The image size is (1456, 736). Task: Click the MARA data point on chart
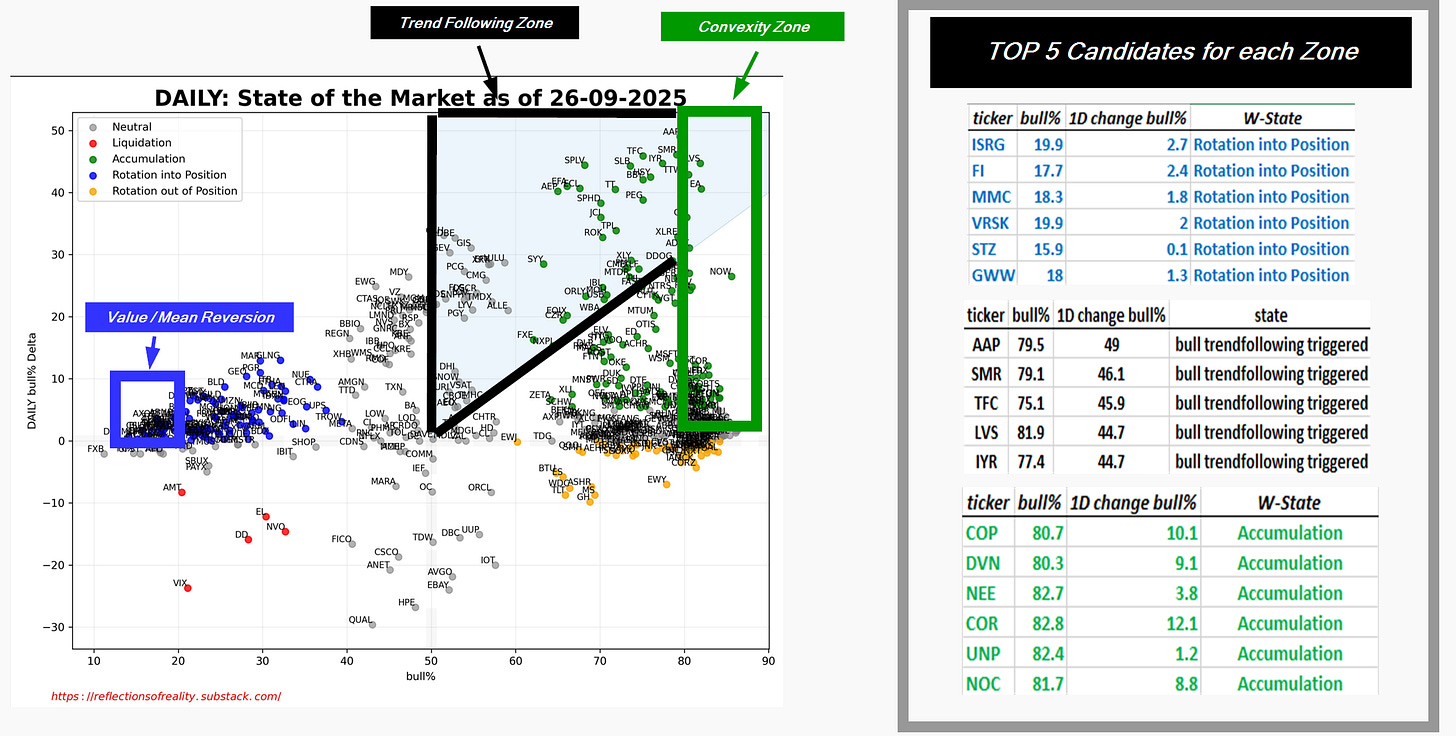point(396,486)
